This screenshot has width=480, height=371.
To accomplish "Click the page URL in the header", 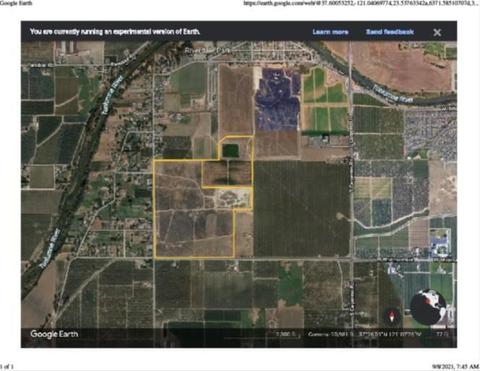I will [361, 3].
